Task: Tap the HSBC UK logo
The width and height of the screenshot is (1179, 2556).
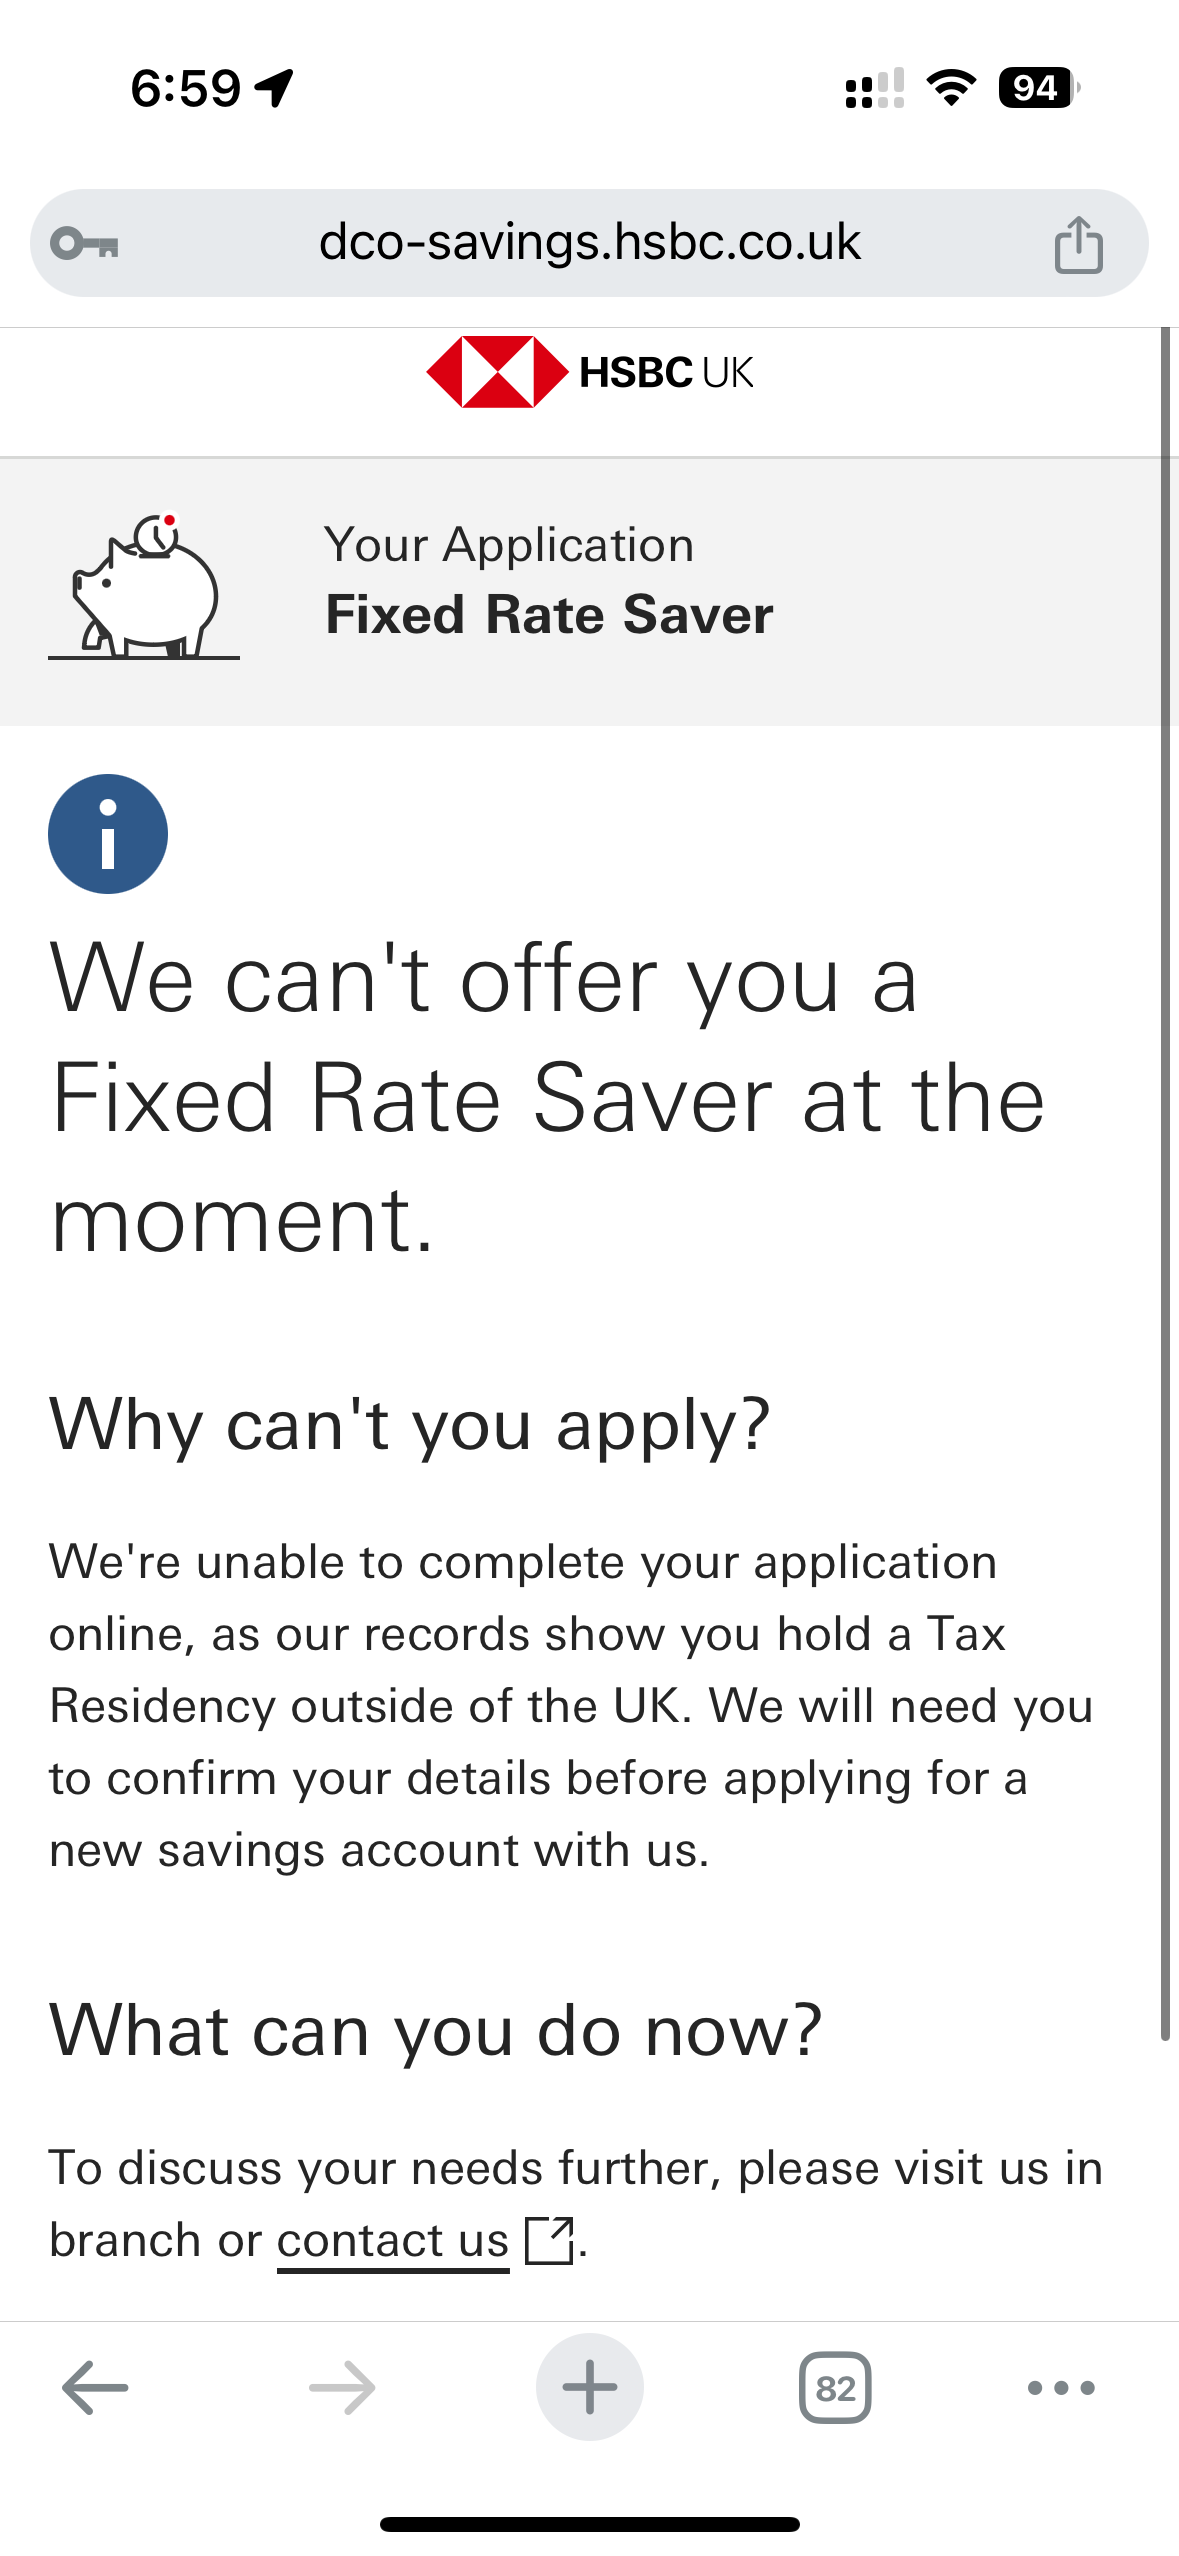Action: [x=590, y=372]
